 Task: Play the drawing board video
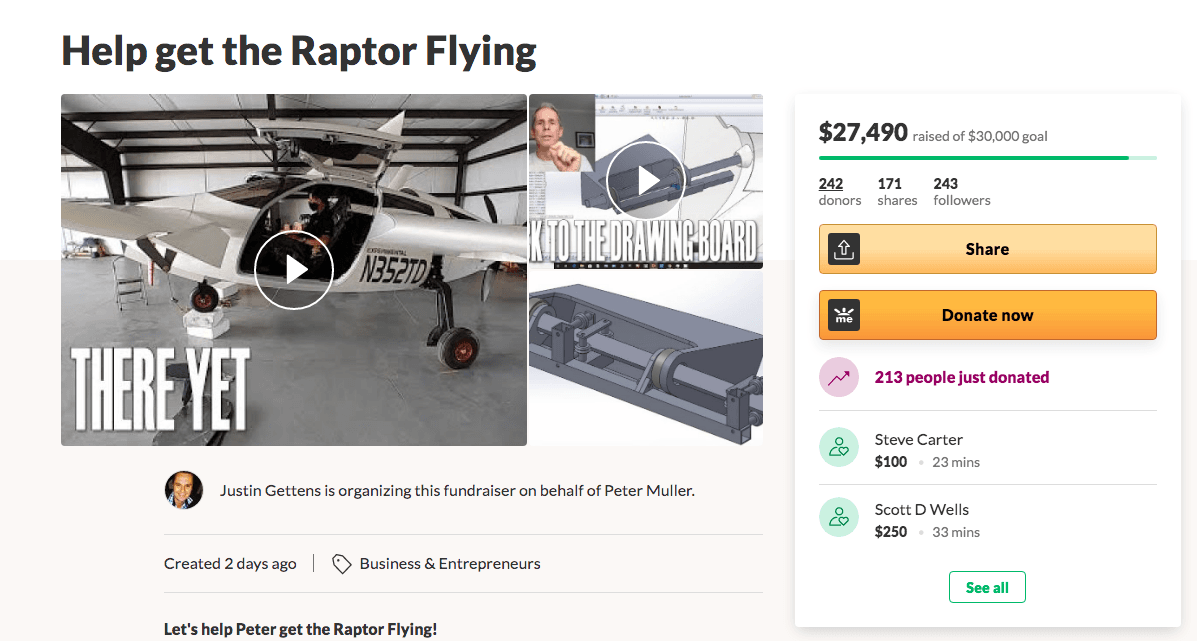point(645,181)
